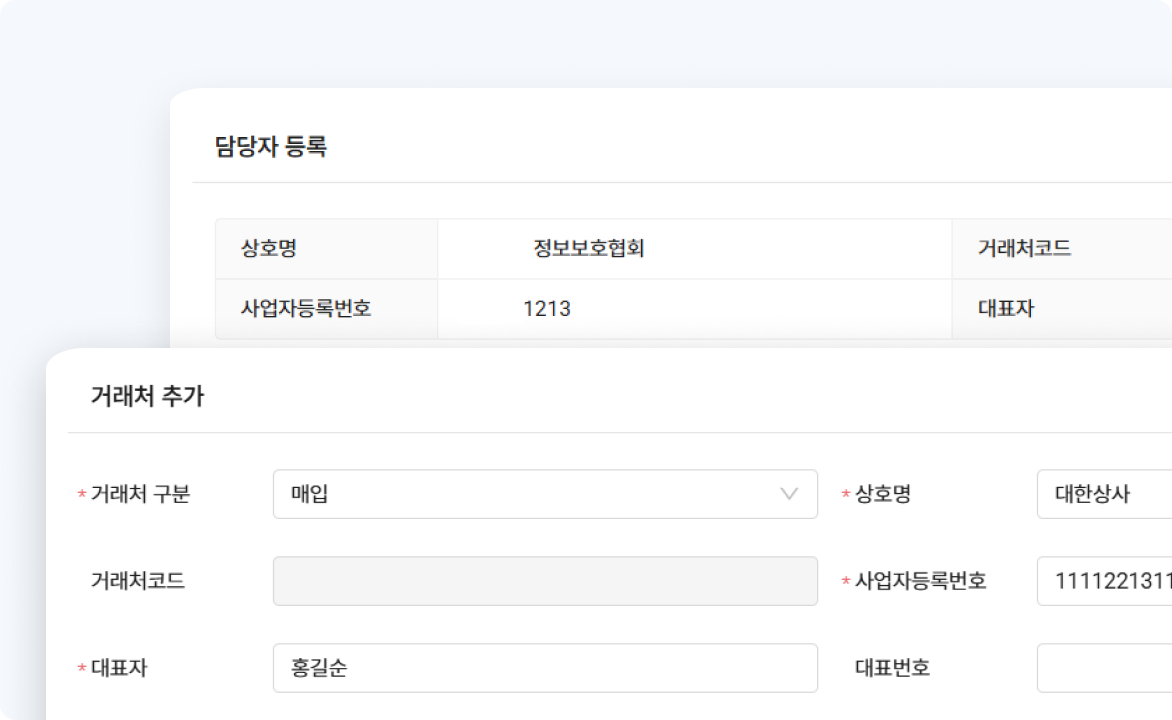Click the greyed-out 거래처코드 input box
1172x720 pixels.
tap(545, 581)
